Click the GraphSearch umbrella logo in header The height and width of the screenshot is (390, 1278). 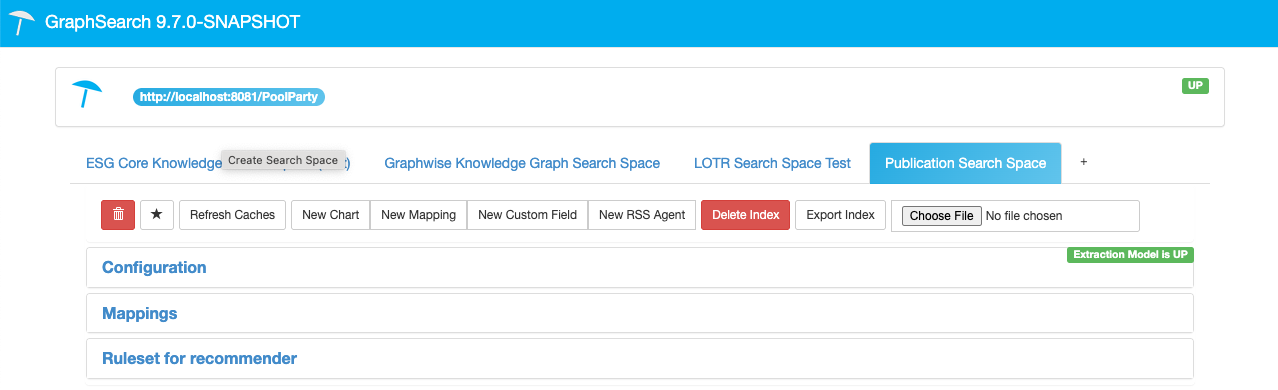21,23
